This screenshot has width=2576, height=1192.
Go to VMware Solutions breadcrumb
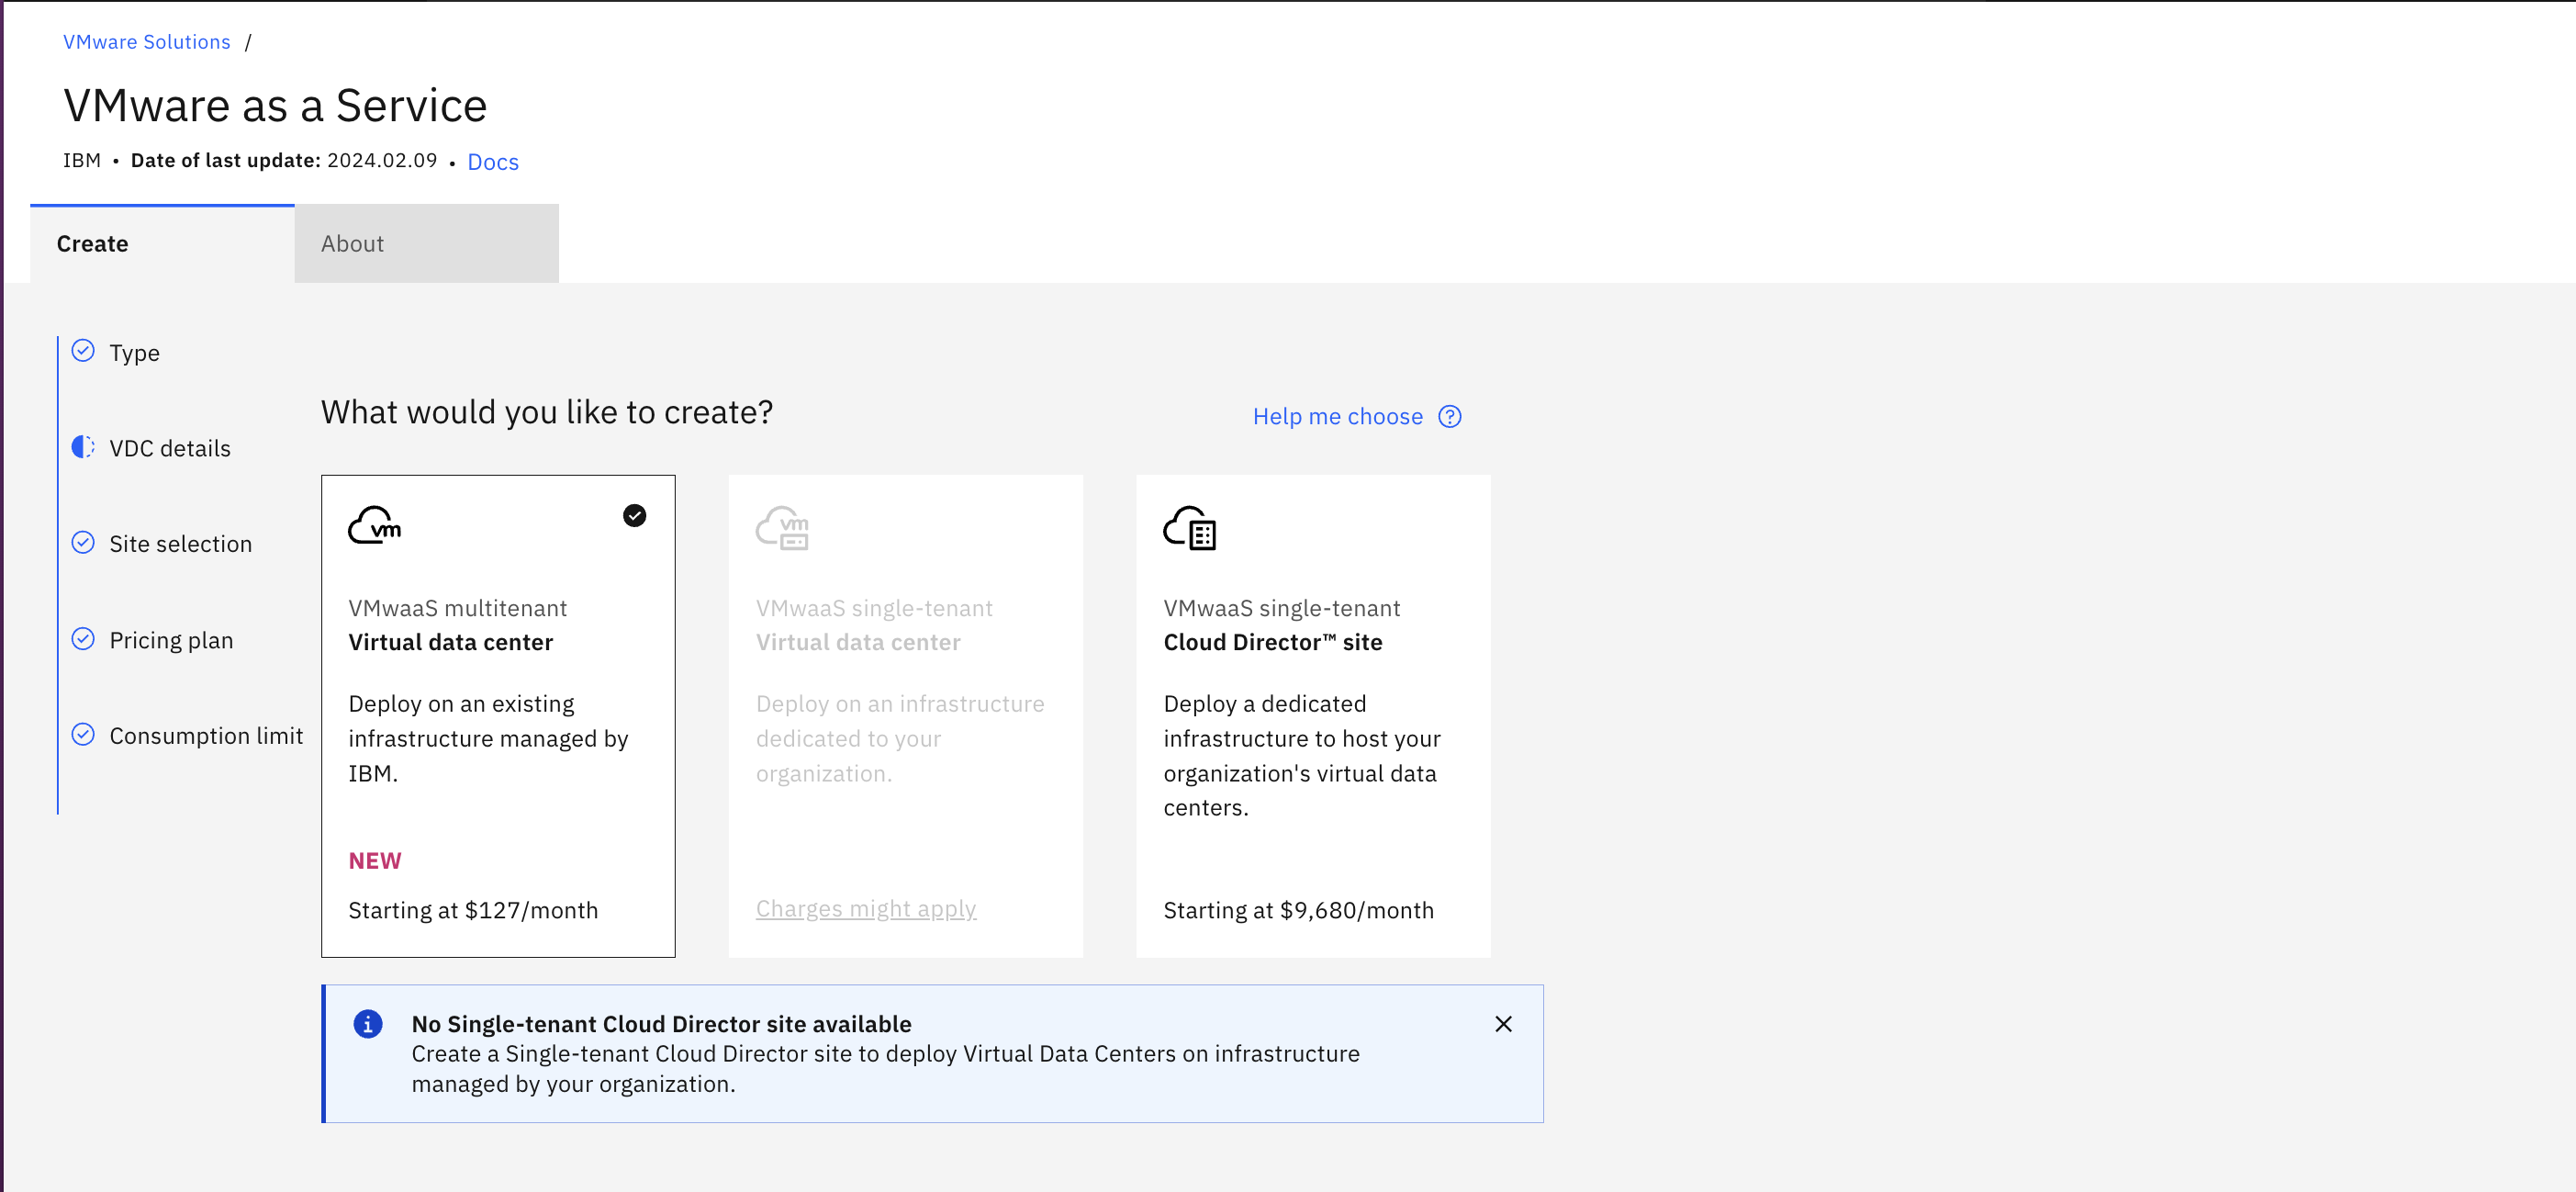[146, 42]
